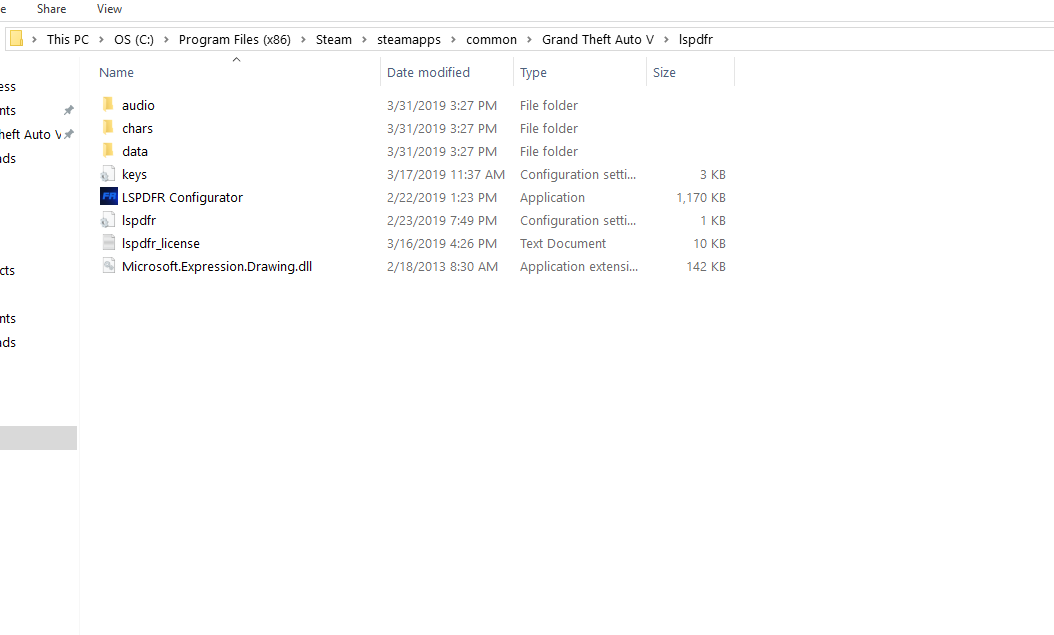Select the Microsoft.Expression.Drawing.dll file icon

(x=109, y=265)
